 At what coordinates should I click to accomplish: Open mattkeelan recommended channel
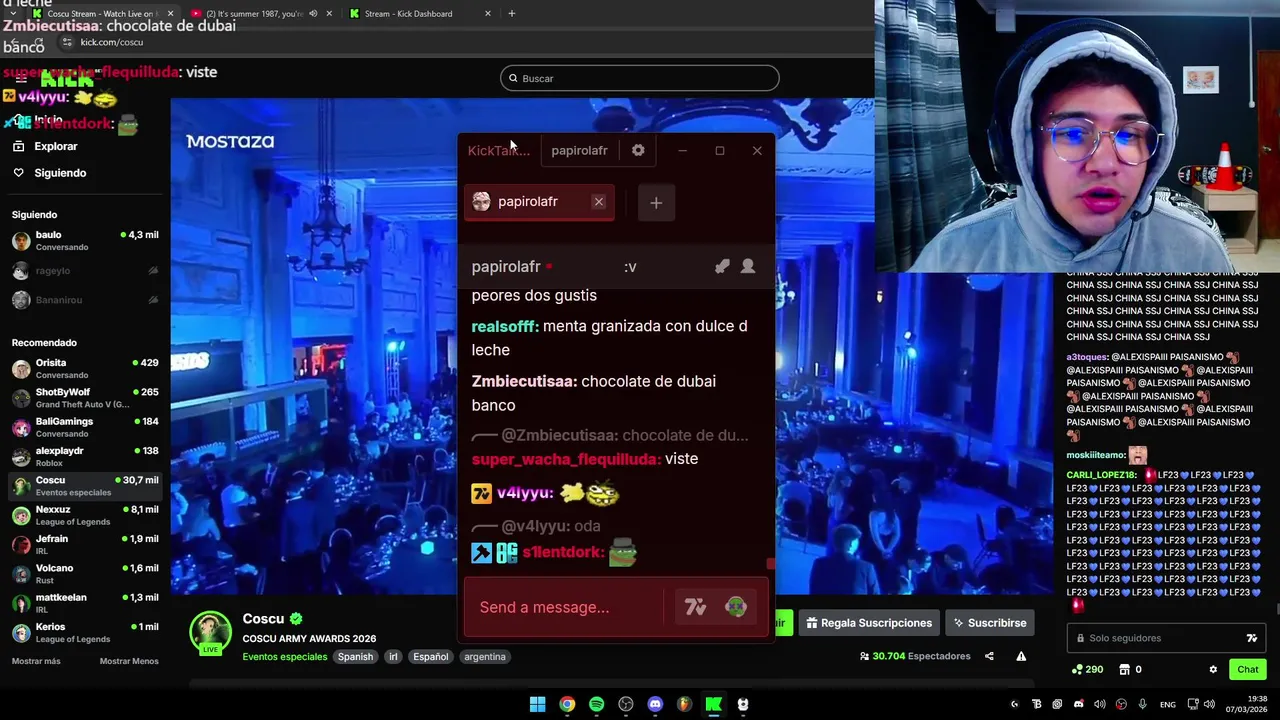pyautogui.click(x=85, y=603)
